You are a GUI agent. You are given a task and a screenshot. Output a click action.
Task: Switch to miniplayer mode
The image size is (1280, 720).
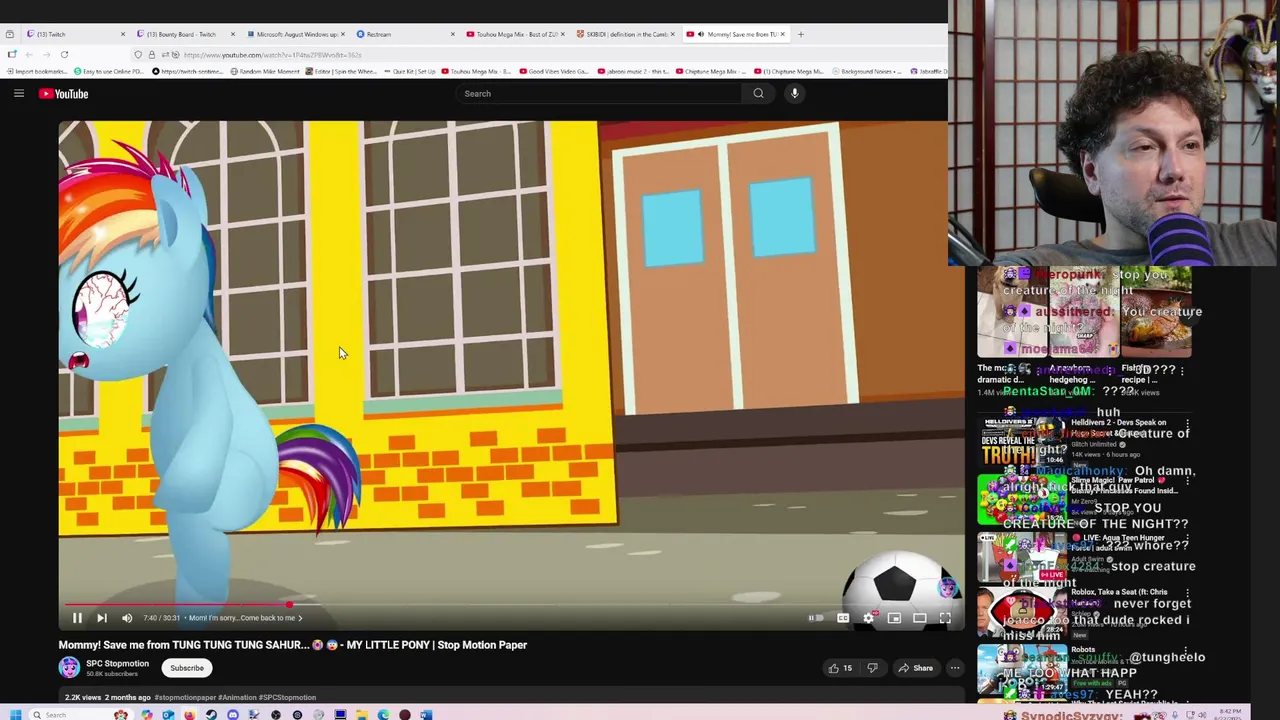point(894,618)
